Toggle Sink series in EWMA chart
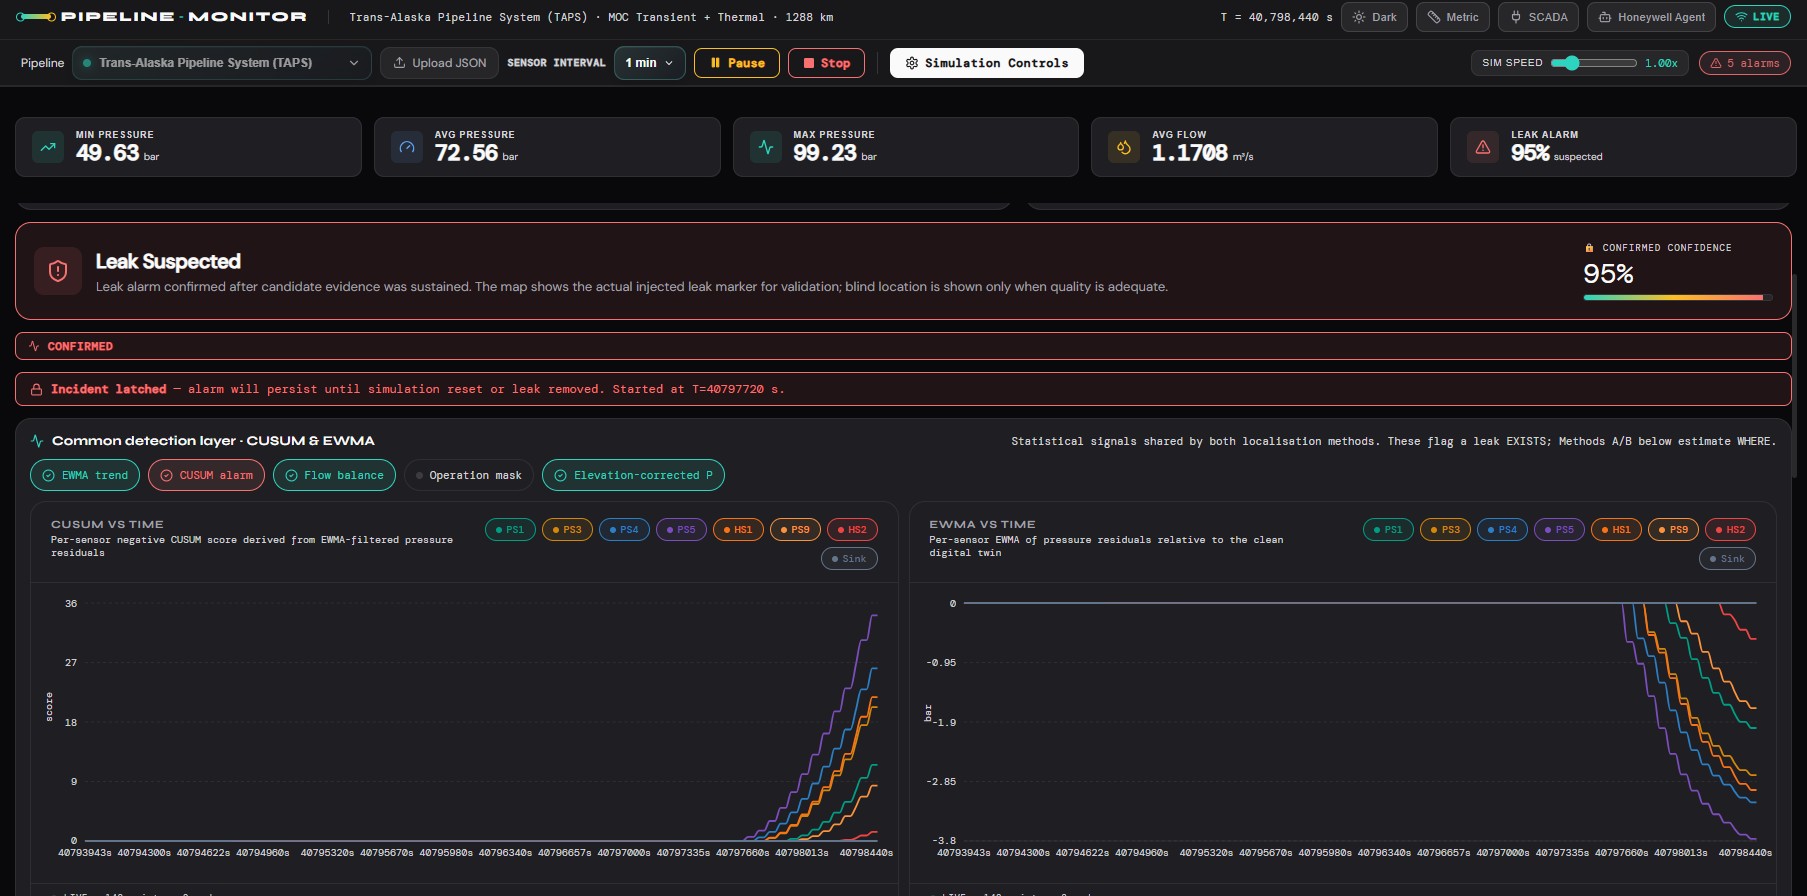The width and height of the screenshot is (1807, 896). [1727, 559]
